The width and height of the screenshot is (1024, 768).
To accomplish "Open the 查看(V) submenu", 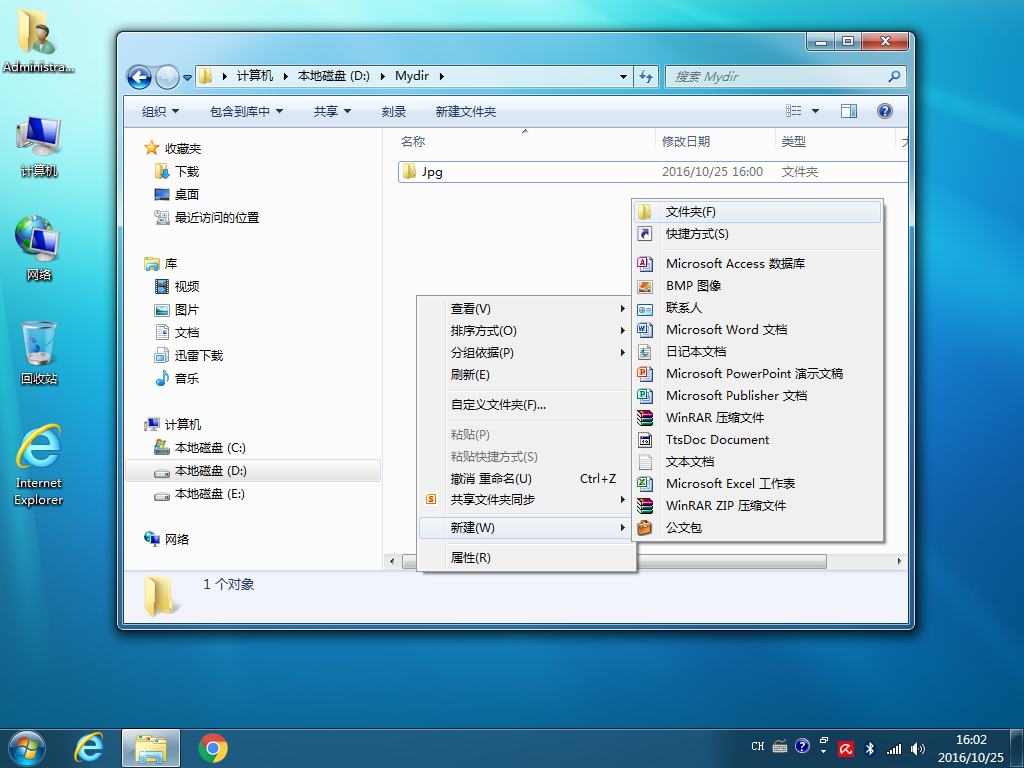I will pos(526,309).
